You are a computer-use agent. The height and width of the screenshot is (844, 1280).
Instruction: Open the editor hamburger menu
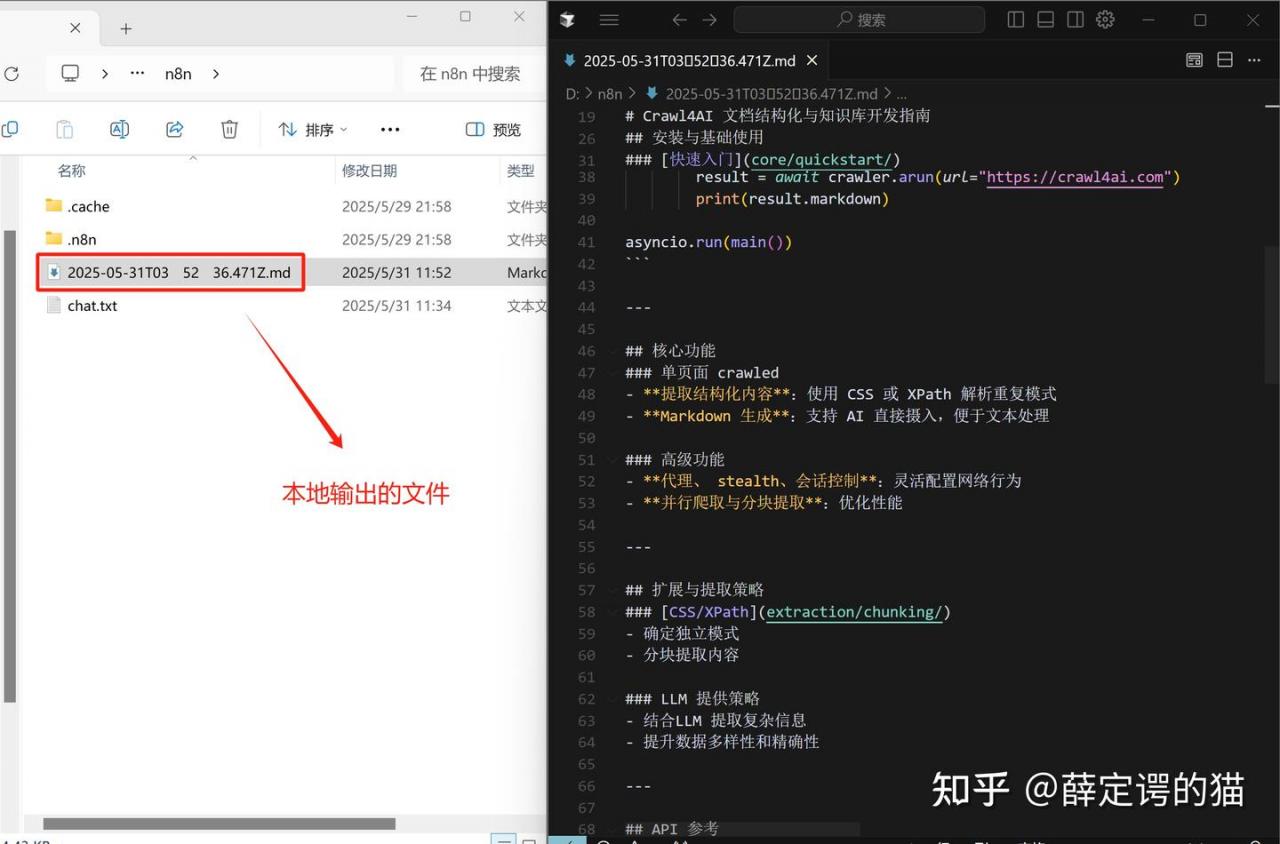pyautogui.click(x=609, y=19)
